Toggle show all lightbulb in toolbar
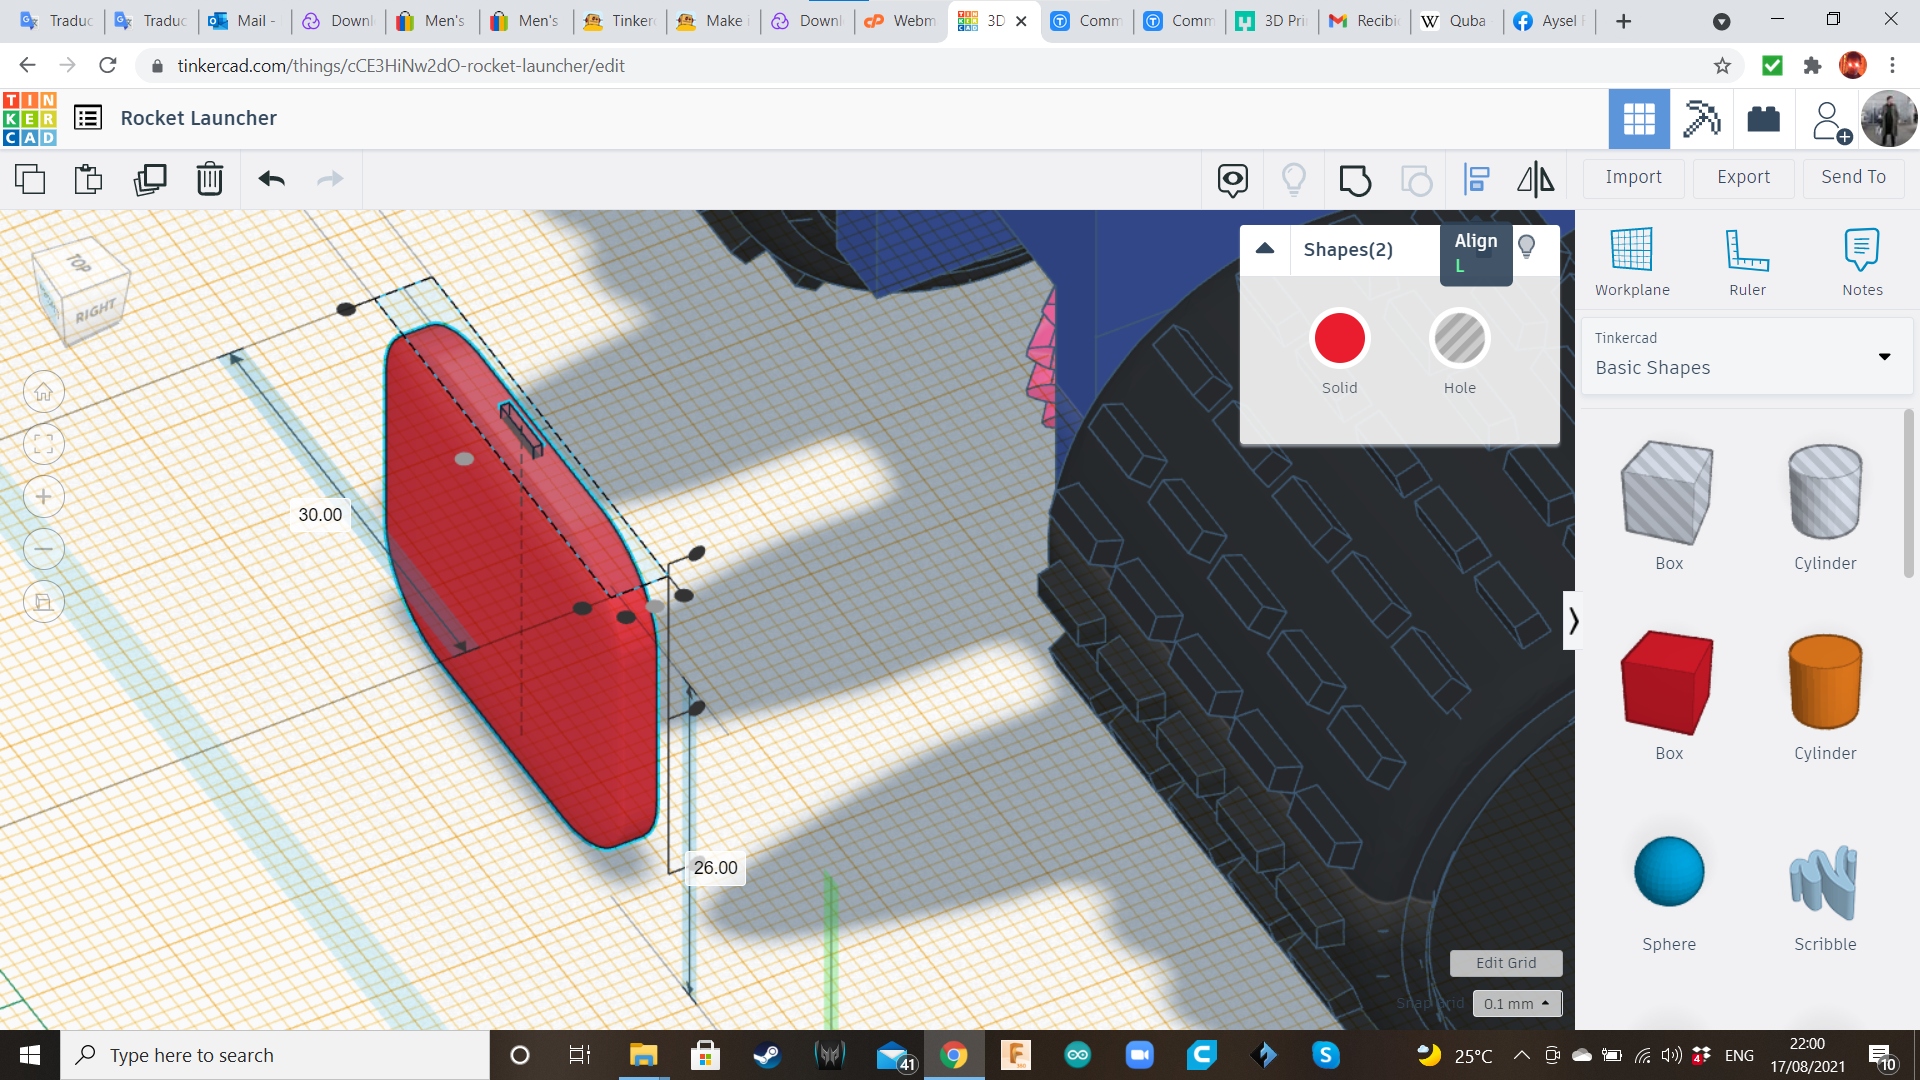The height and width of the screenshot is (1080, 1920). point(1293,180)
